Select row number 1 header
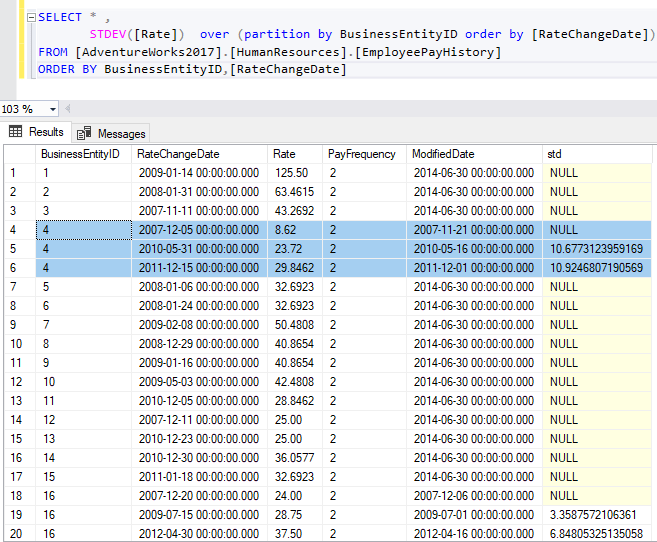 pyautogui.click(x=20, y=173)
